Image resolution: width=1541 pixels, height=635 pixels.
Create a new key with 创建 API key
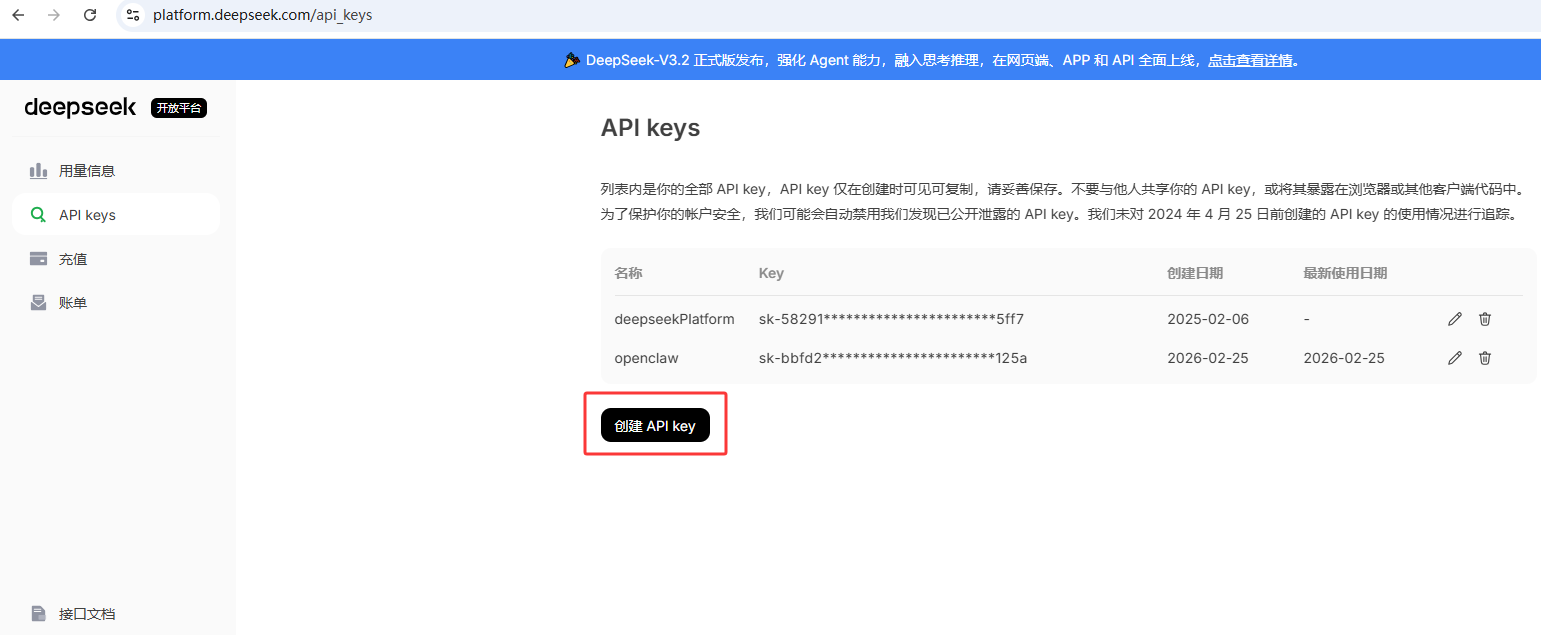655,425
